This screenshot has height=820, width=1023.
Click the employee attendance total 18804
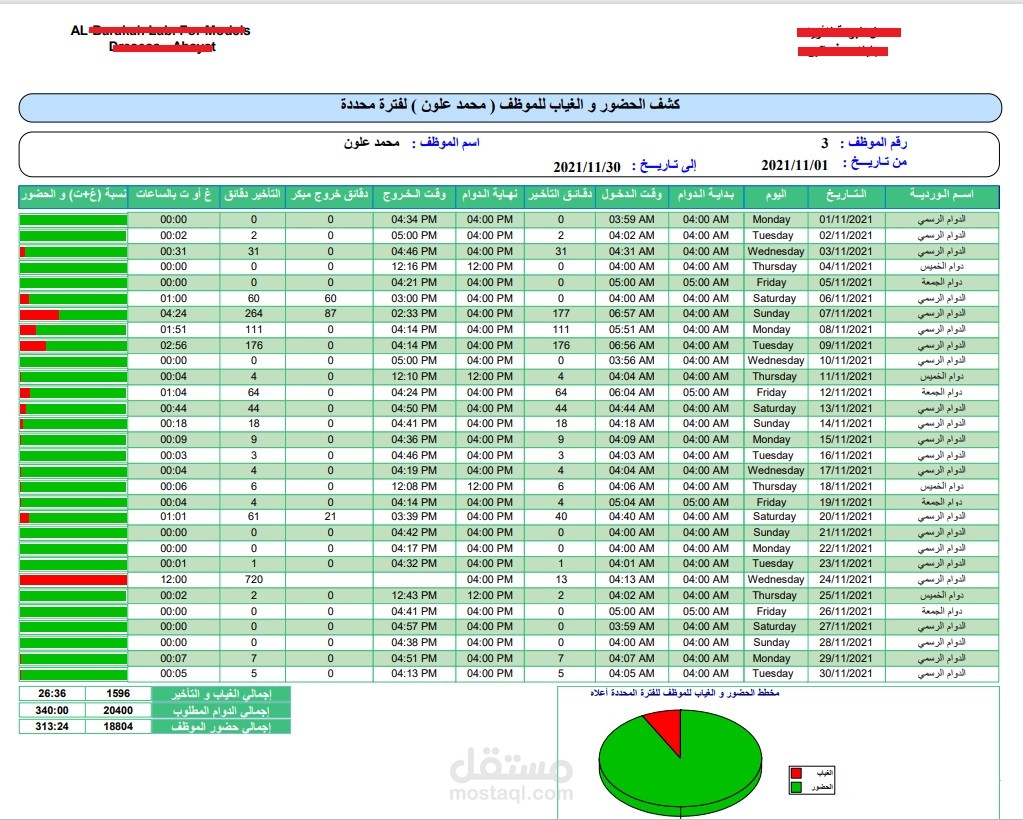(118, 727)
